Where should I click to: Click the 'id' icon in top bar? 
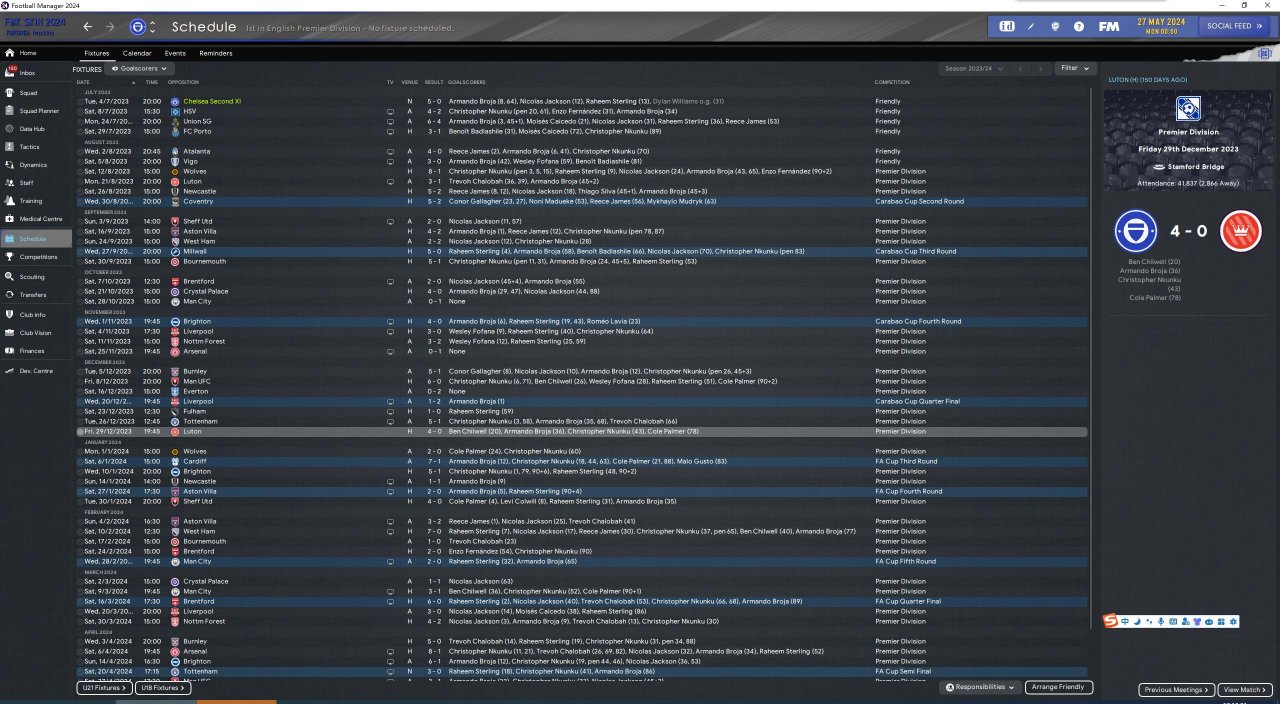(1007, 25)
